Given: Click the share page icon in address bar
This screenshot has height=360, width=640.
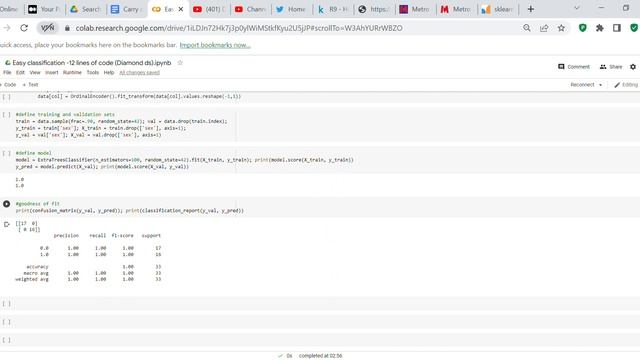Looking at the screenshot, I should (x=544, y=28).
